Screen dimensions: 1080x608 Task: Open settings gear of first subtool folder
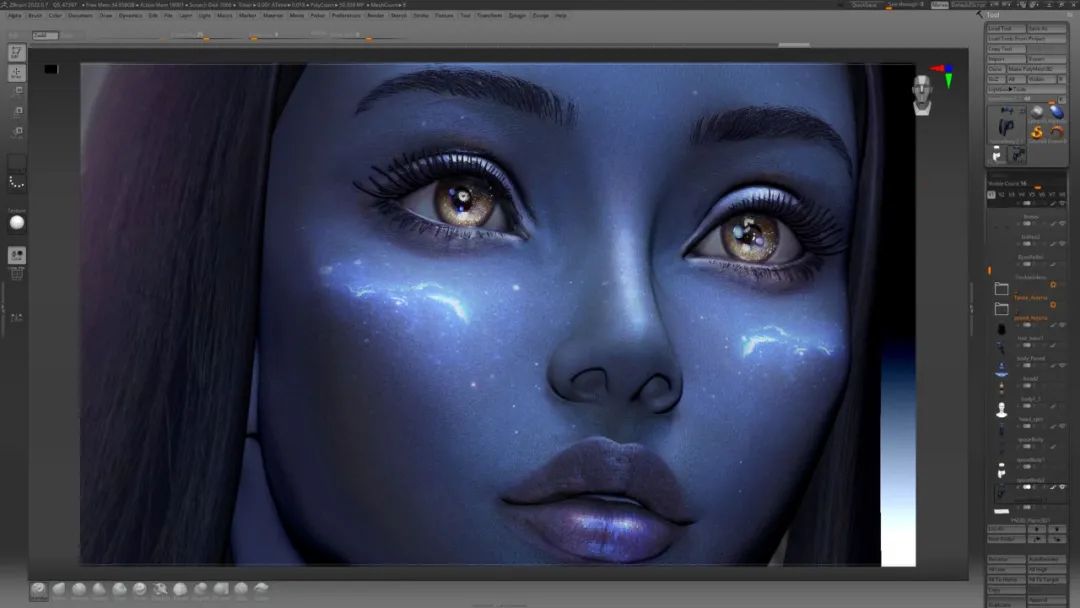click(x=1053, y=284)
